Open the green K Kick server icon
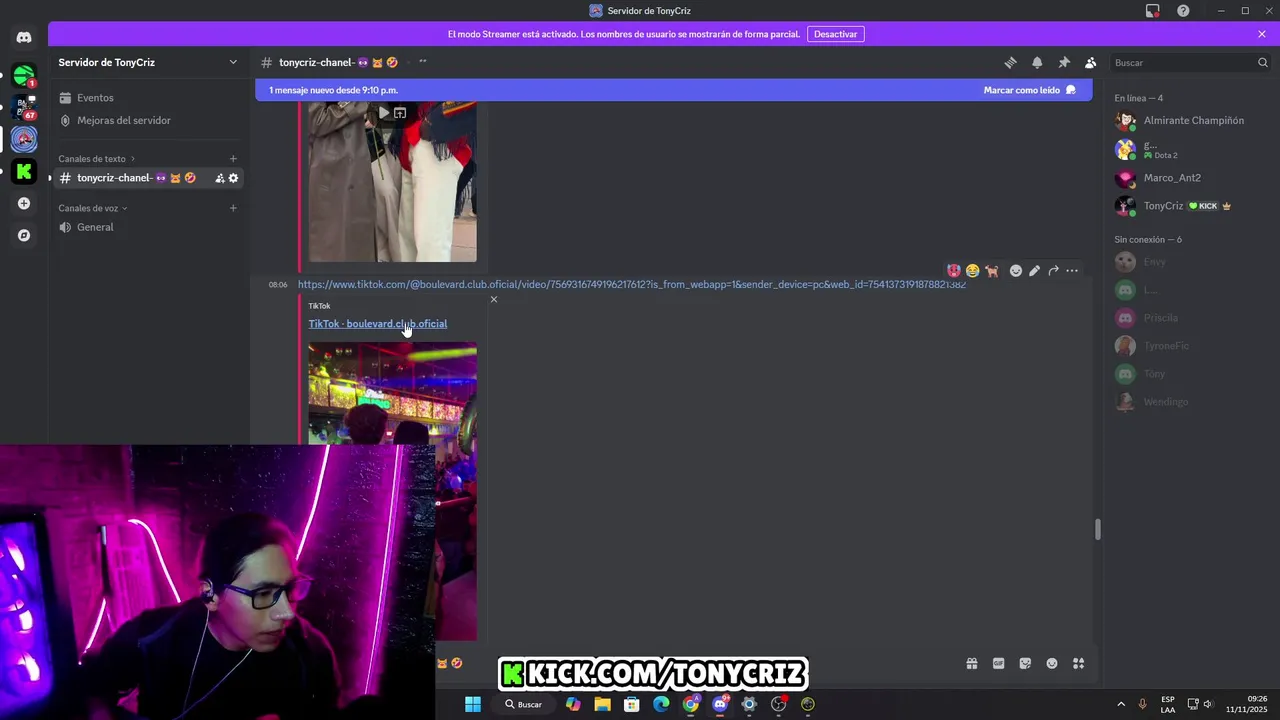 (24, 171)
